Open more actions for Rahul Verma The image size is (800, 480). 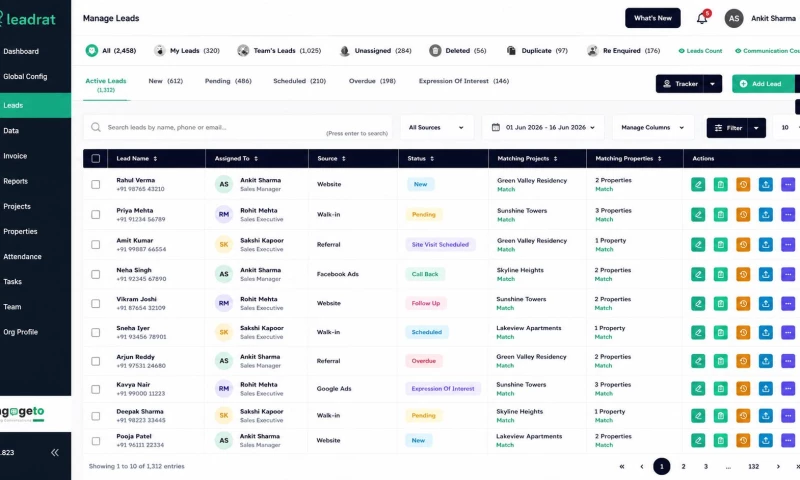tap(788, 185)
